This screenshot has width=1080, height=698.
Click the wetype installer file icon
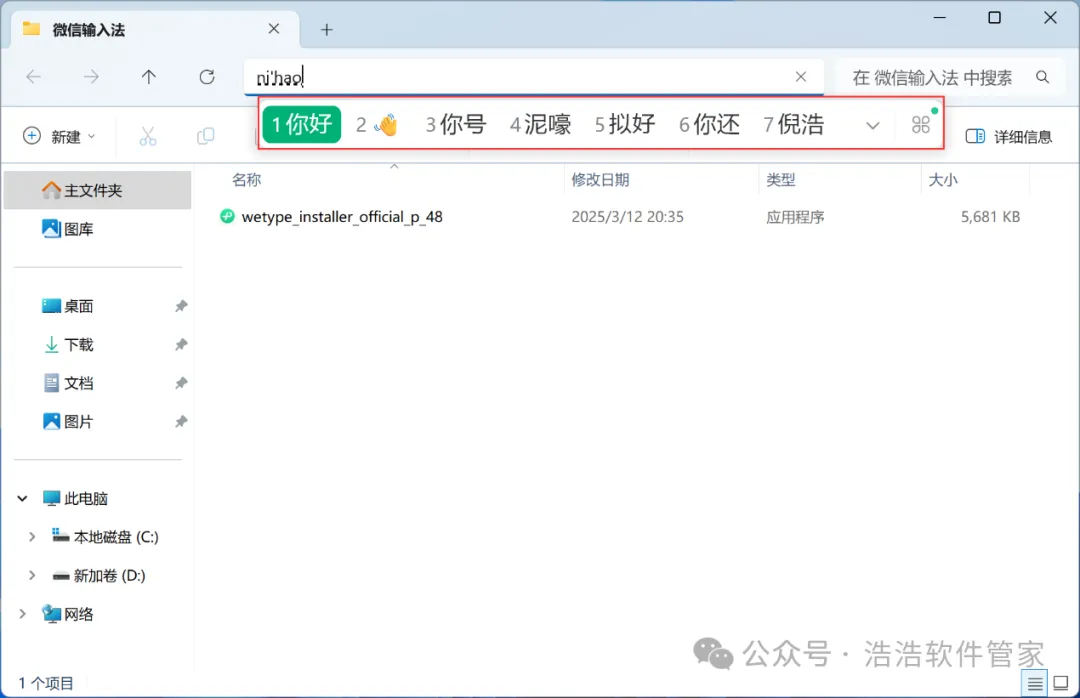pos(227,216)
